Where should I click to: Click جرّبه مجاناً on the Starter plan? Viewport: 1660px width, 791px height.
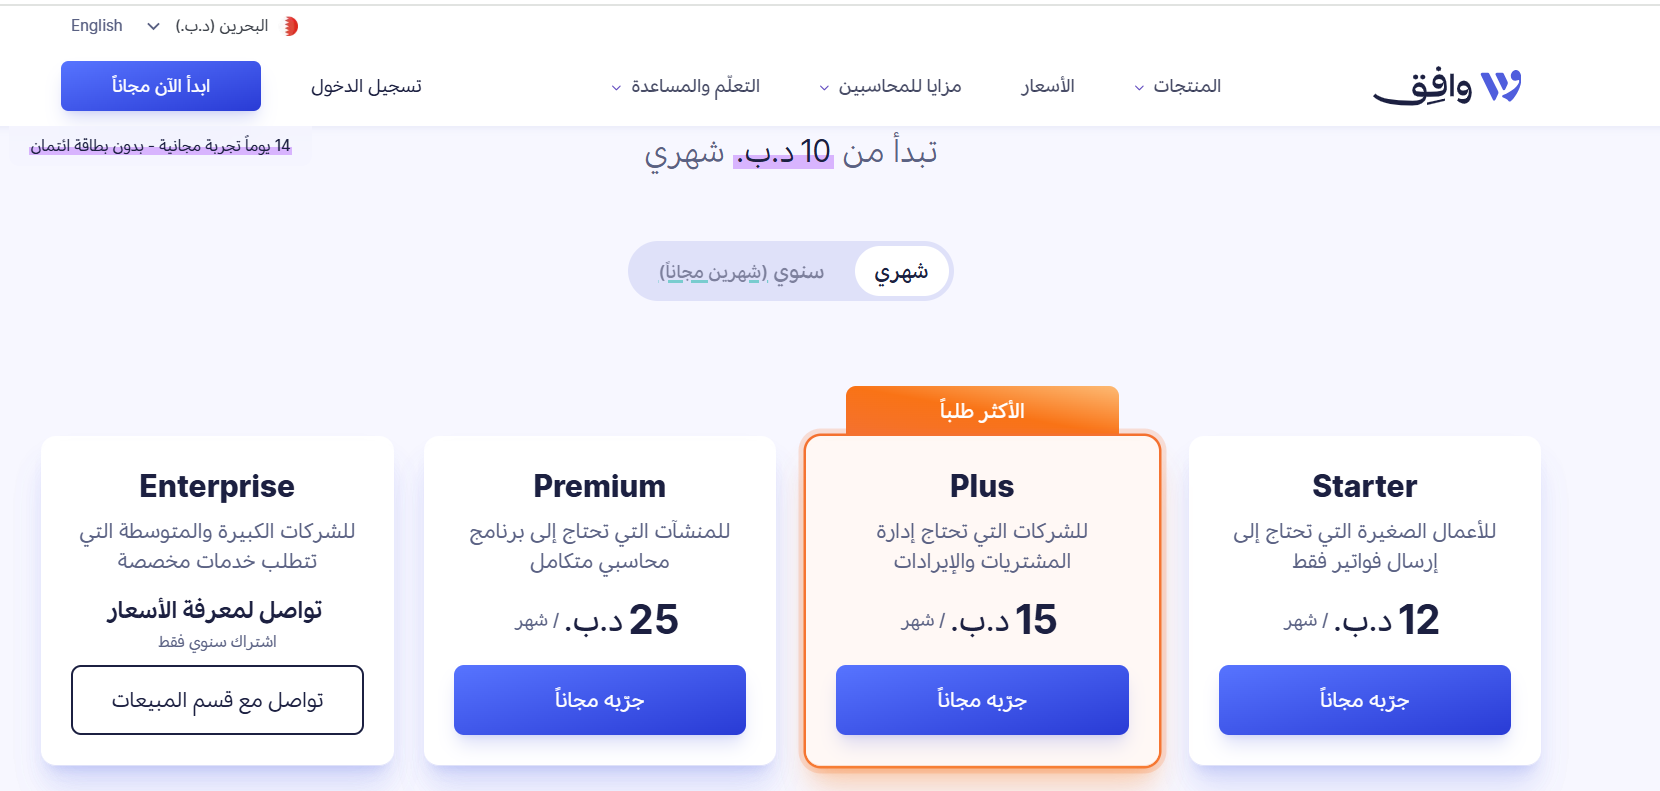click(1364, 700)
